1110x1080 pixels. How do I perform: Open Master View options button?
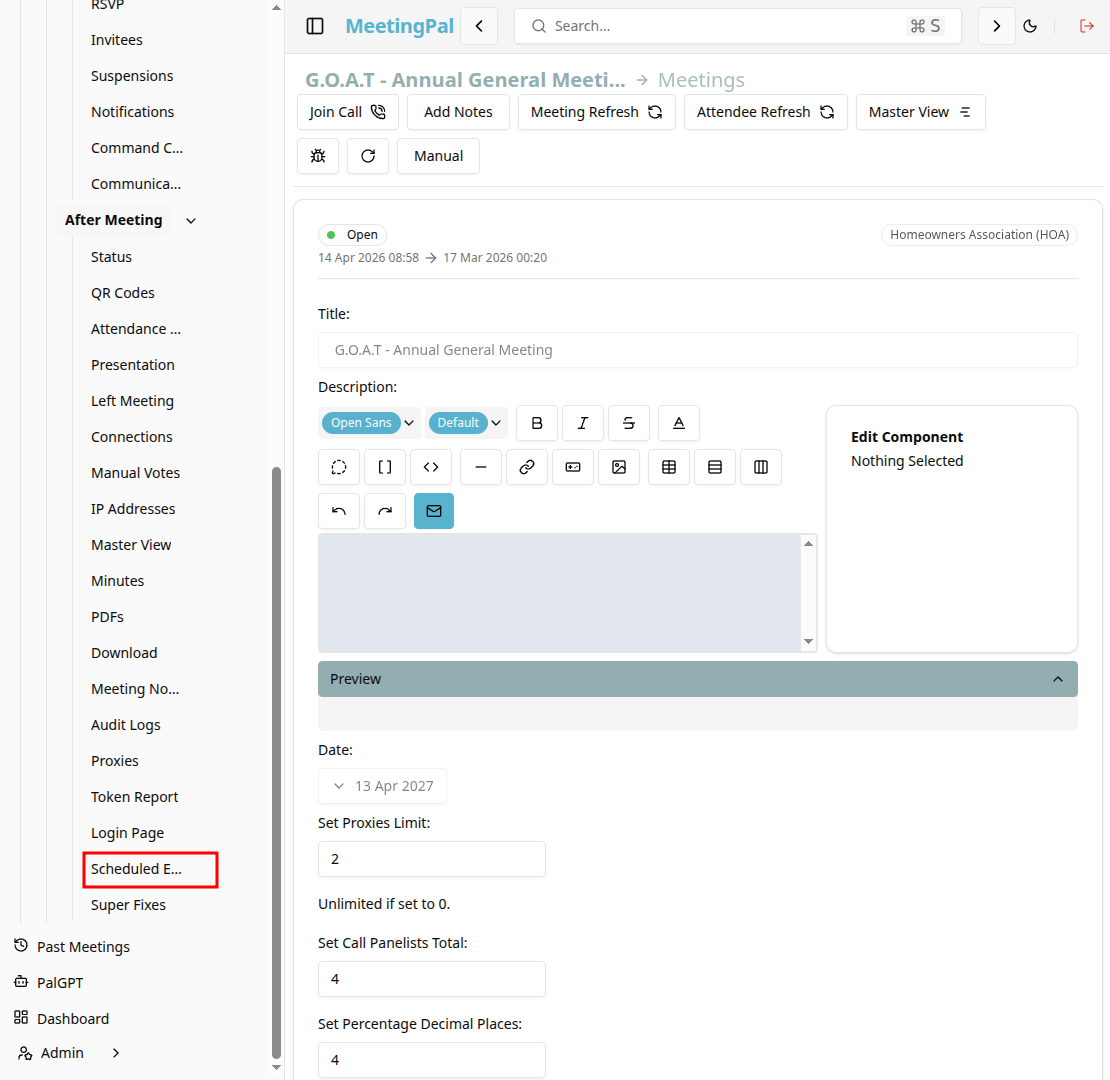[920, 112]
